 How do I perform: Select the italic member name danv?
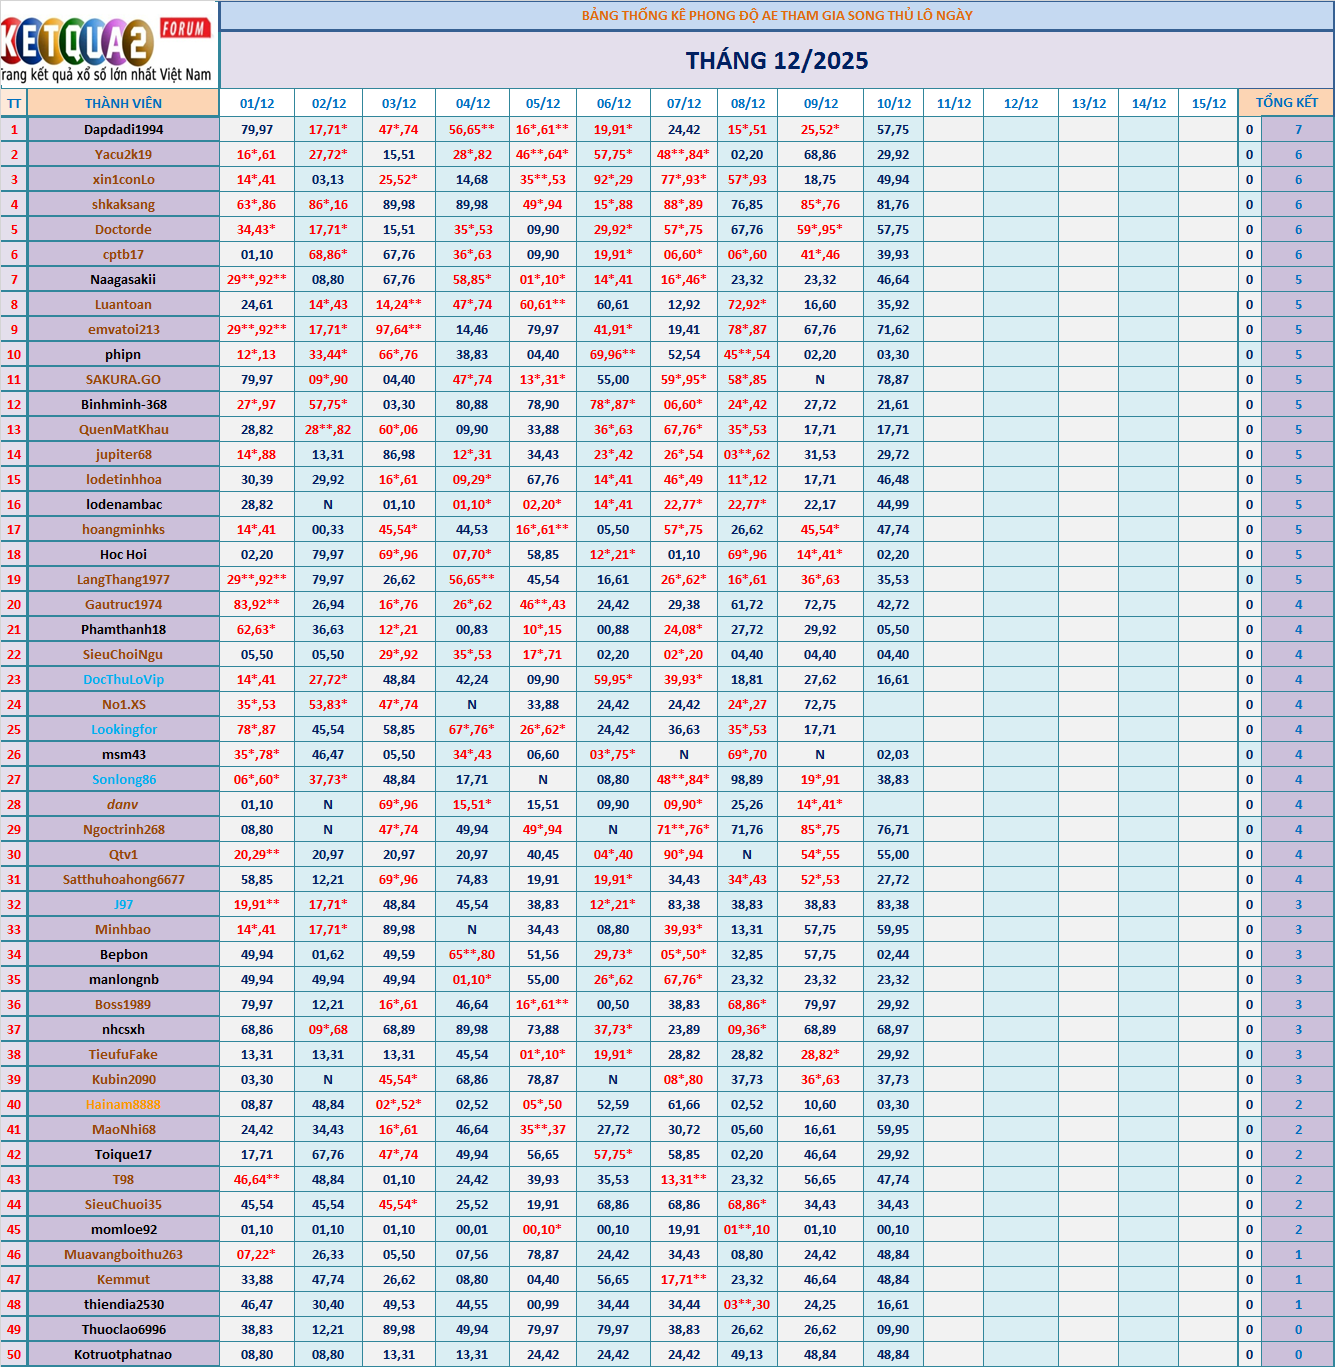tap(123, 804)
